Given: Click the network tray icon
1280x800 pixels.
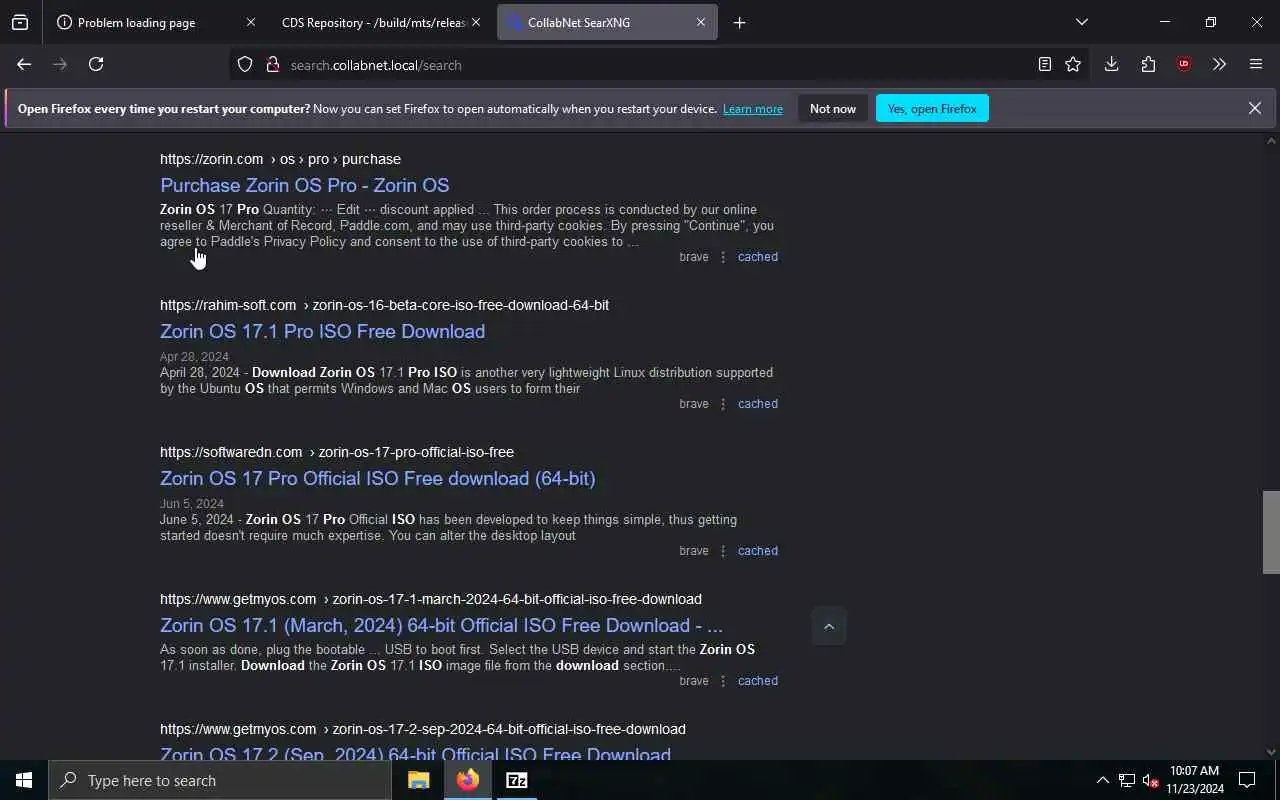Looking at the screenshot, I should (x=1127, y=780).
